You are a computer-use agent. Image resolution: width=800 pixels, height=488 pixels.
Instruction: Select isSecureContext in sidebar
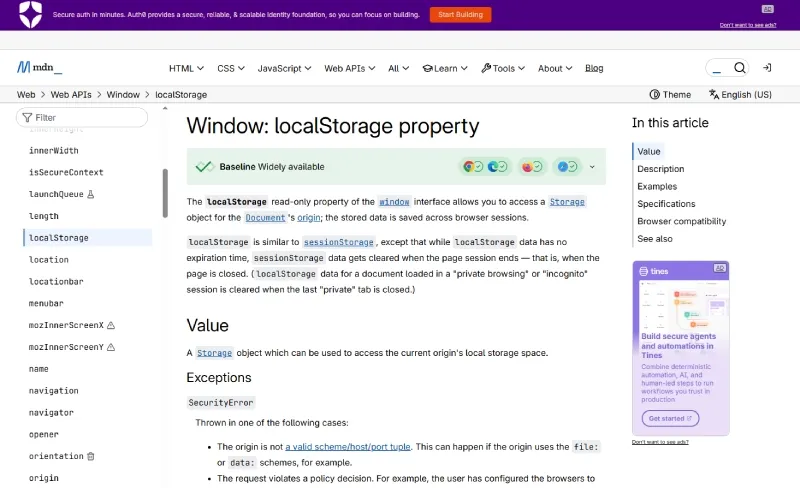66,173
